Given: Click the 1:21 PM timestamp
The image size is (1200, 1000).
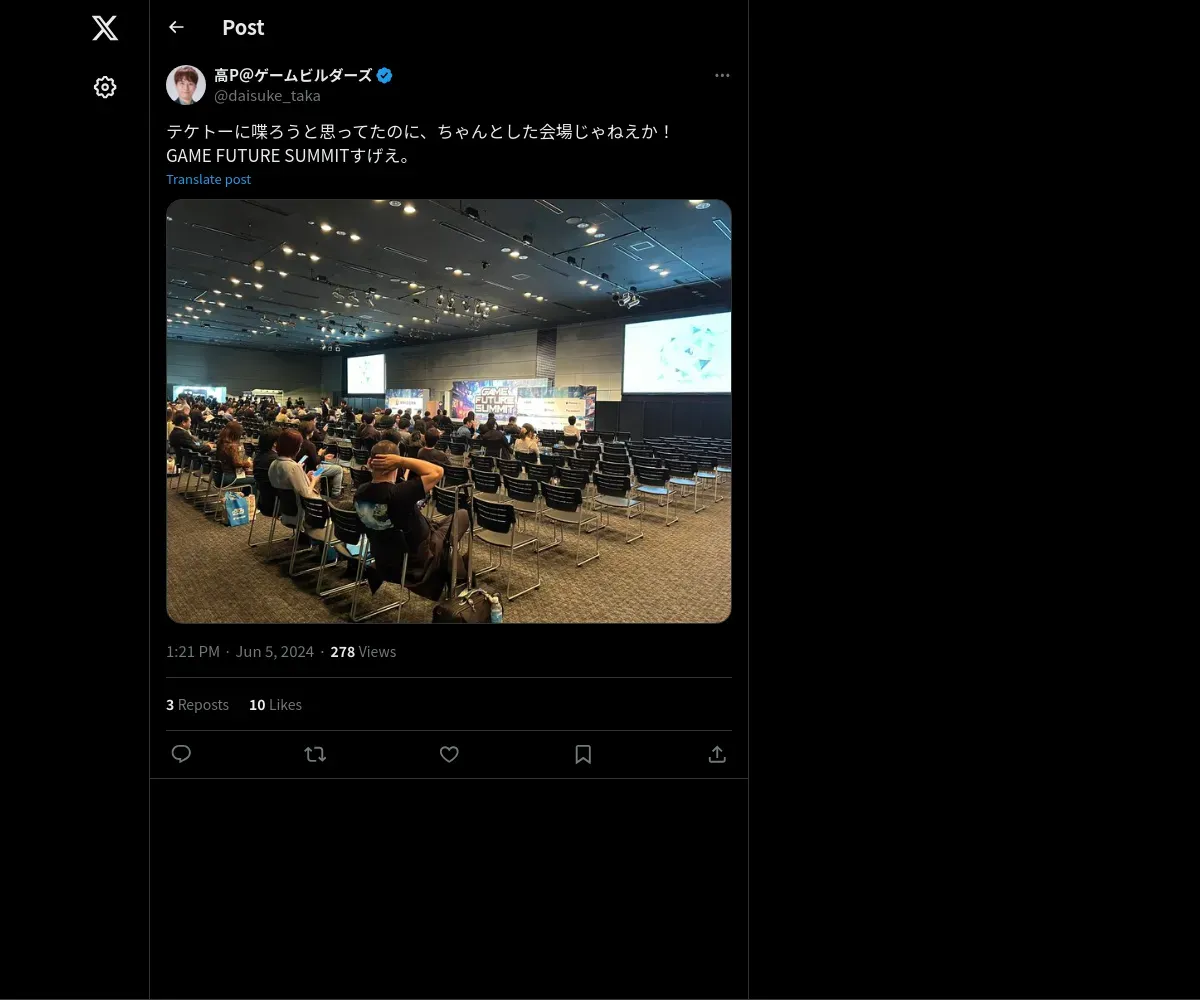Looking at the screenshot, I should pos(193,651).
